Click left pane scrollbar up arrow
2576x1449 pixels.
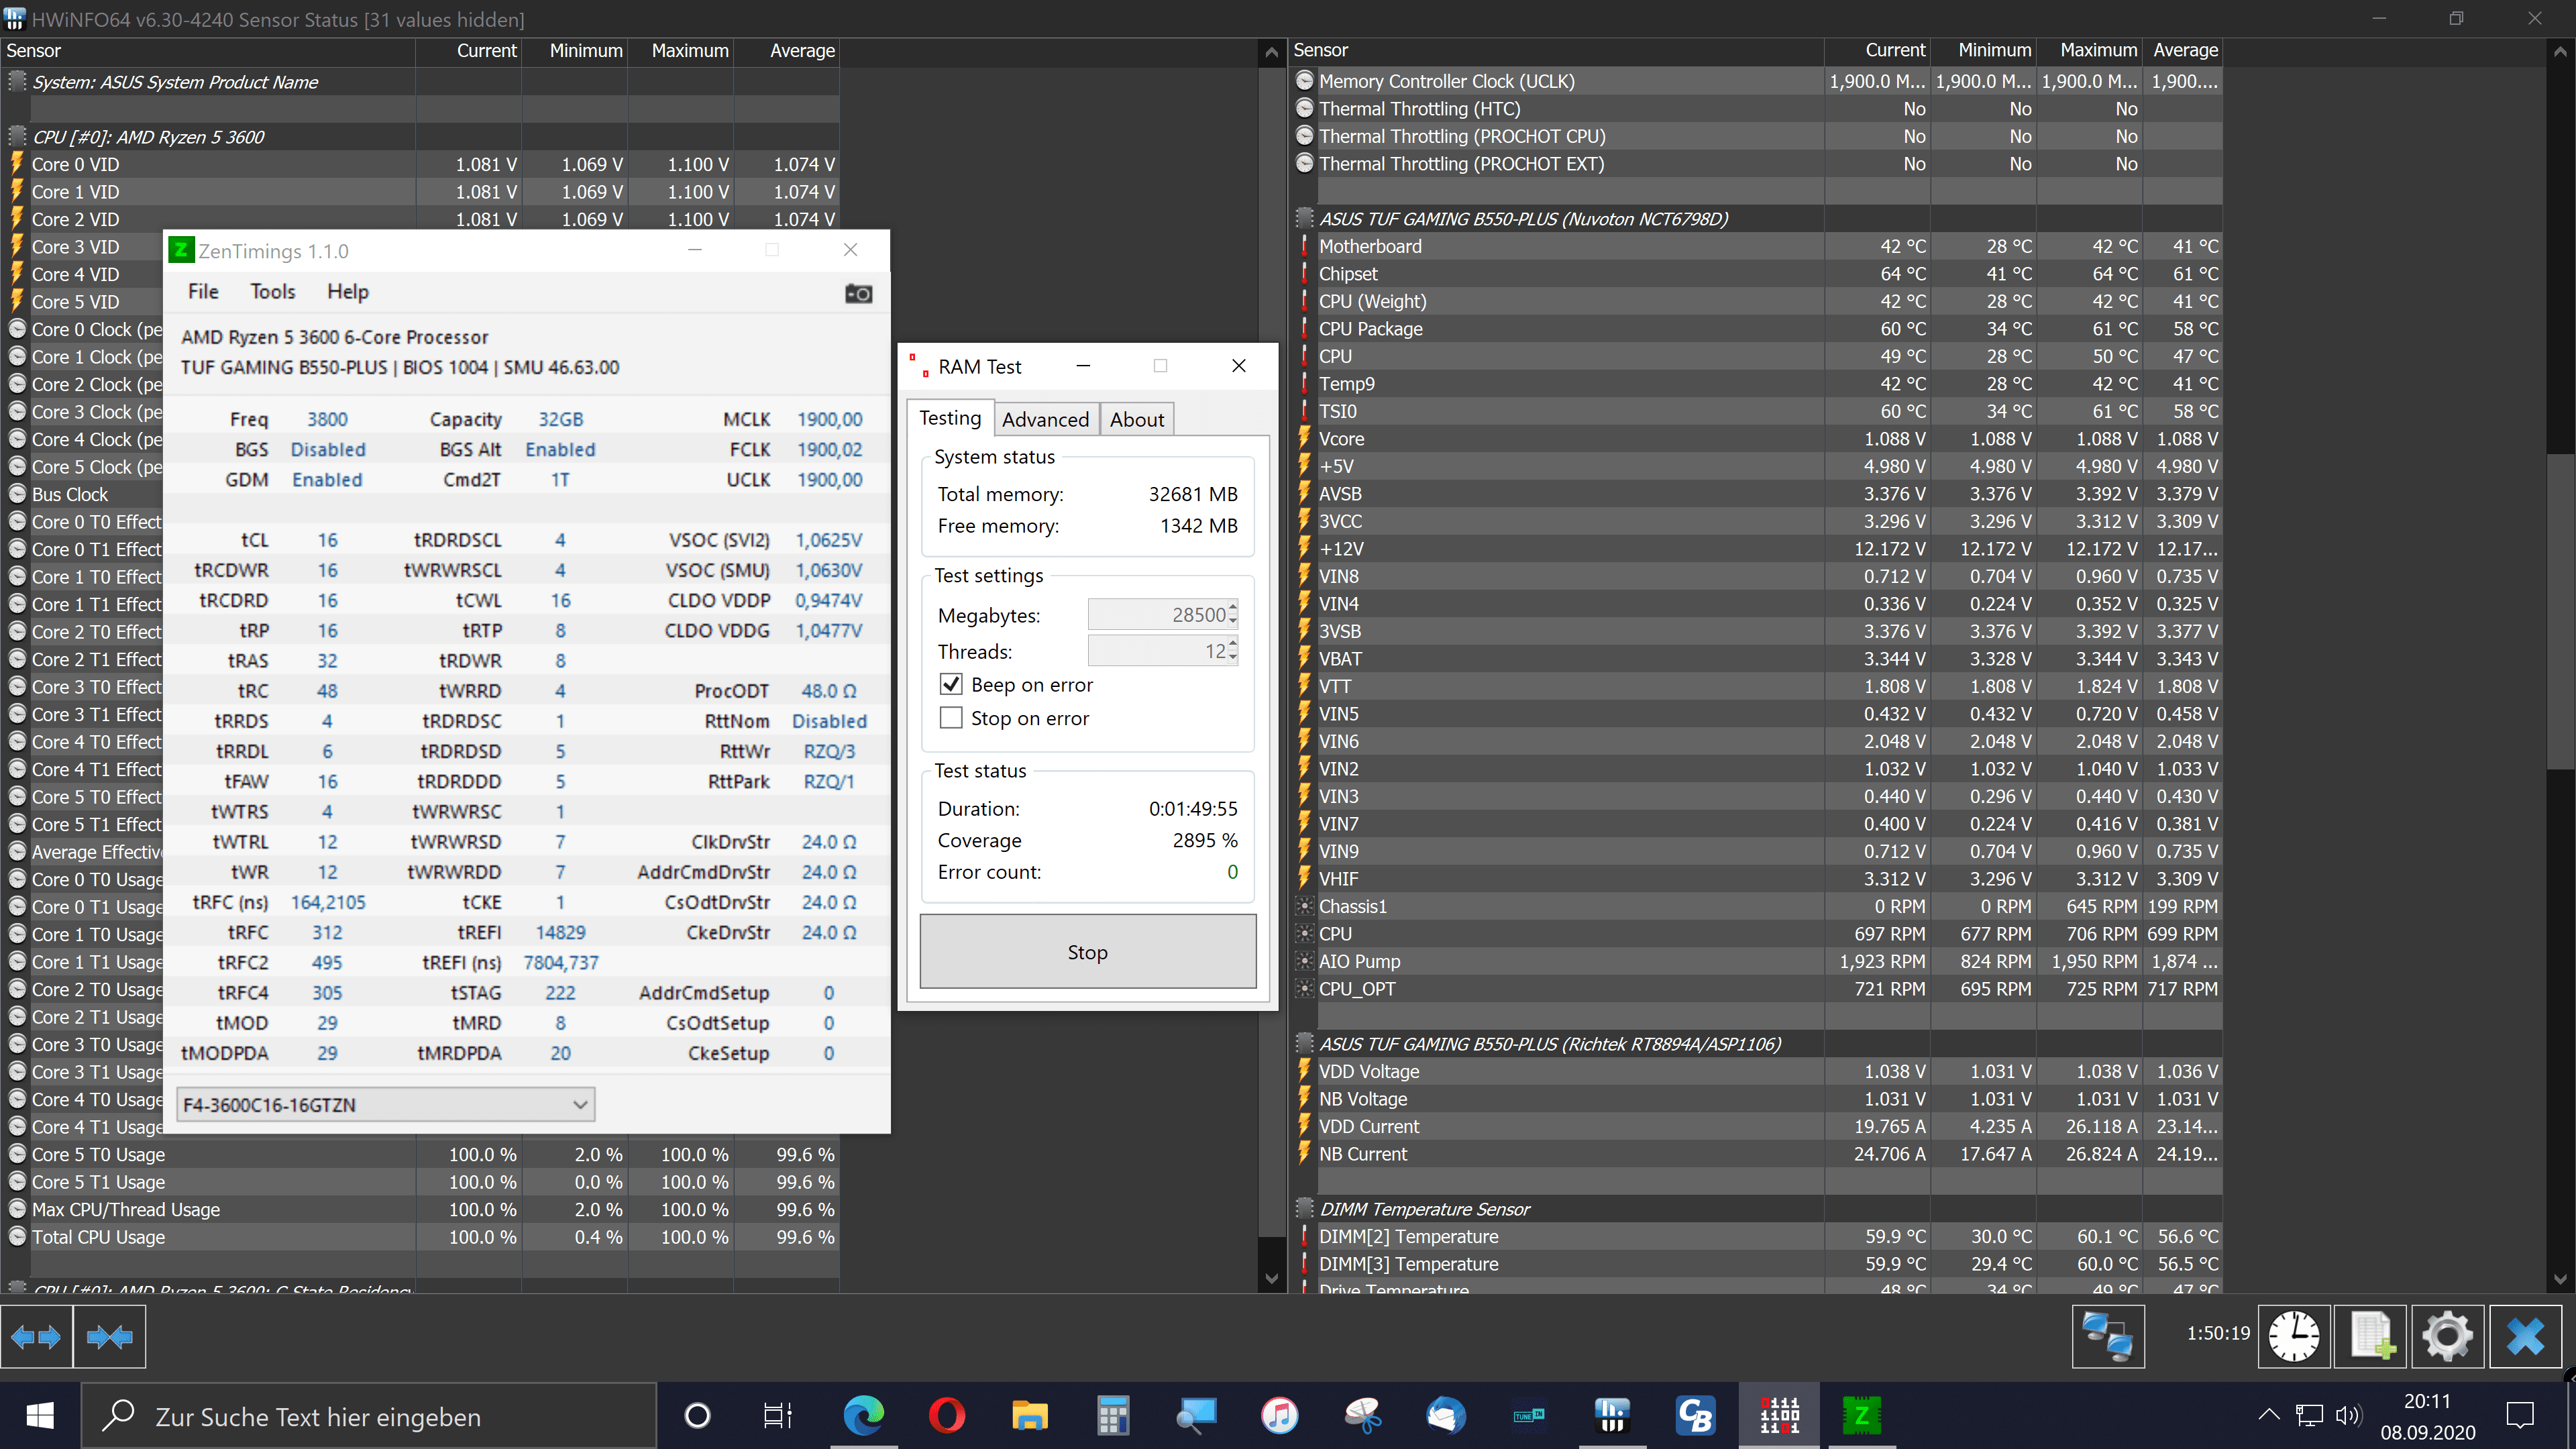[1271, 52]
